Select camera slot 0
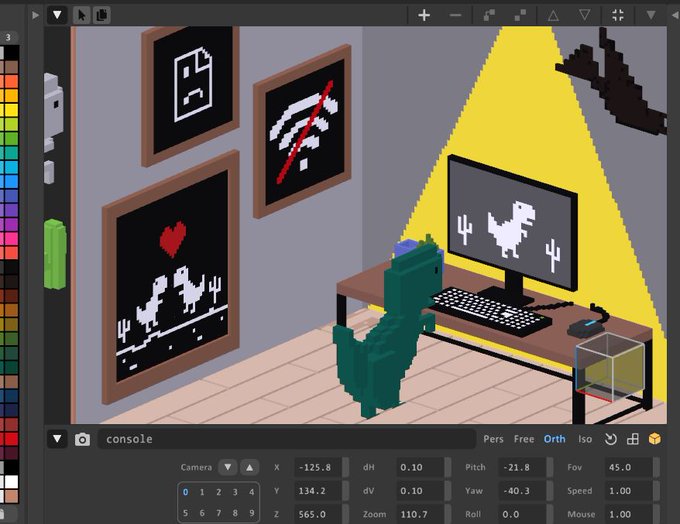This screenshot has width=680, height=524. [x=186, y=492]
